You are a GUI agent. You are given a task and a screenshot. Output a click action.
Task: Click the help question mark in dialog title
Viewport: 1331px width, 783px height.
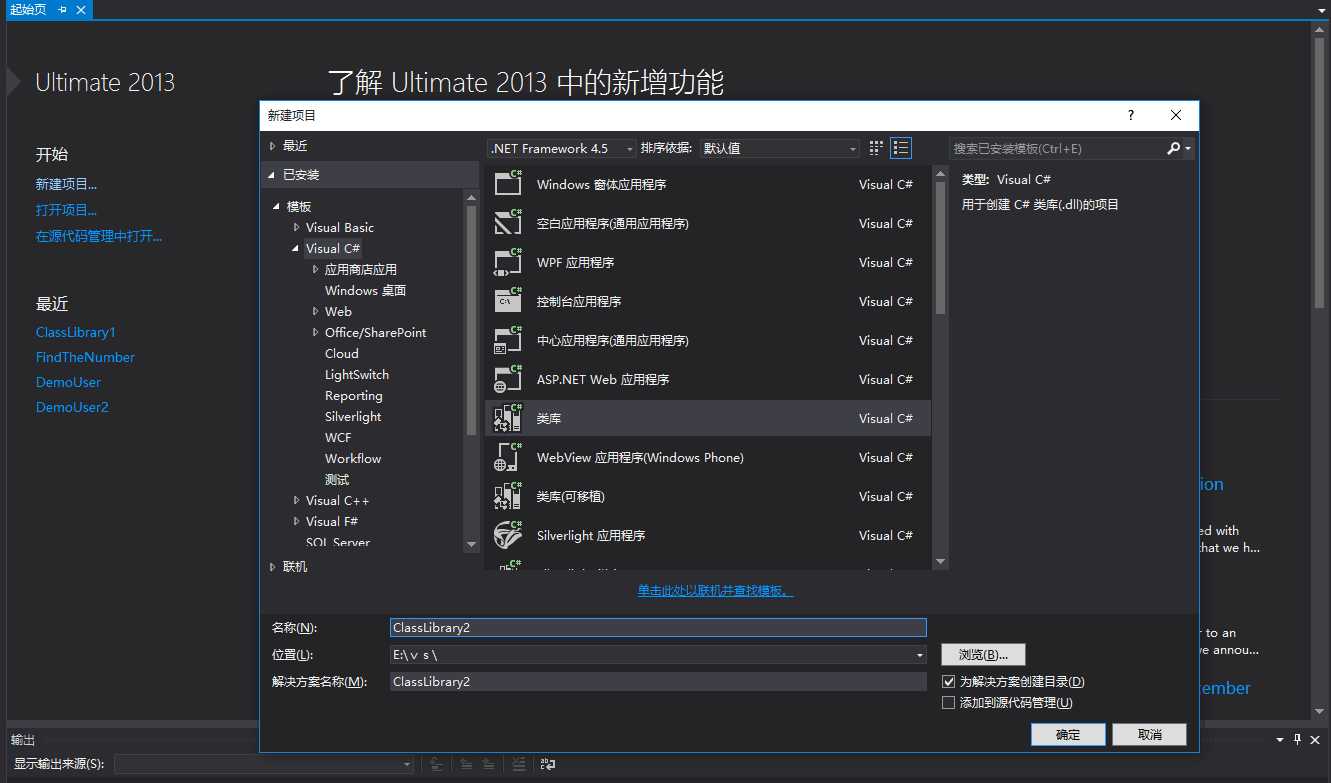[1131, 115]
